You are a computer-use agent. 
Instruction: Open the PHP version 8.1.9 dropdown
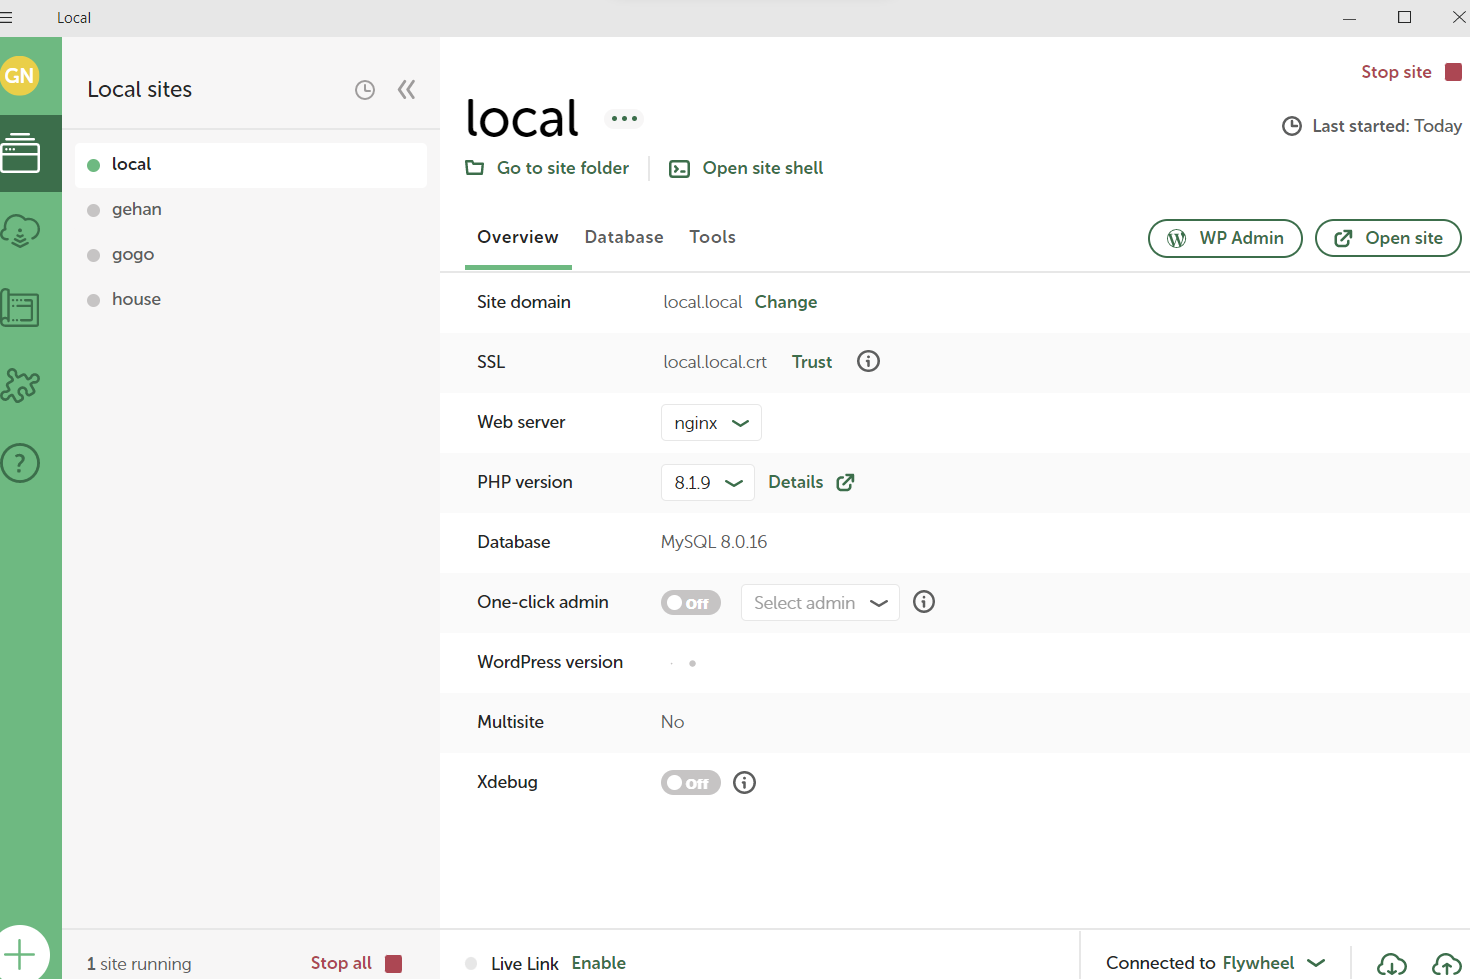pos(707,483)
